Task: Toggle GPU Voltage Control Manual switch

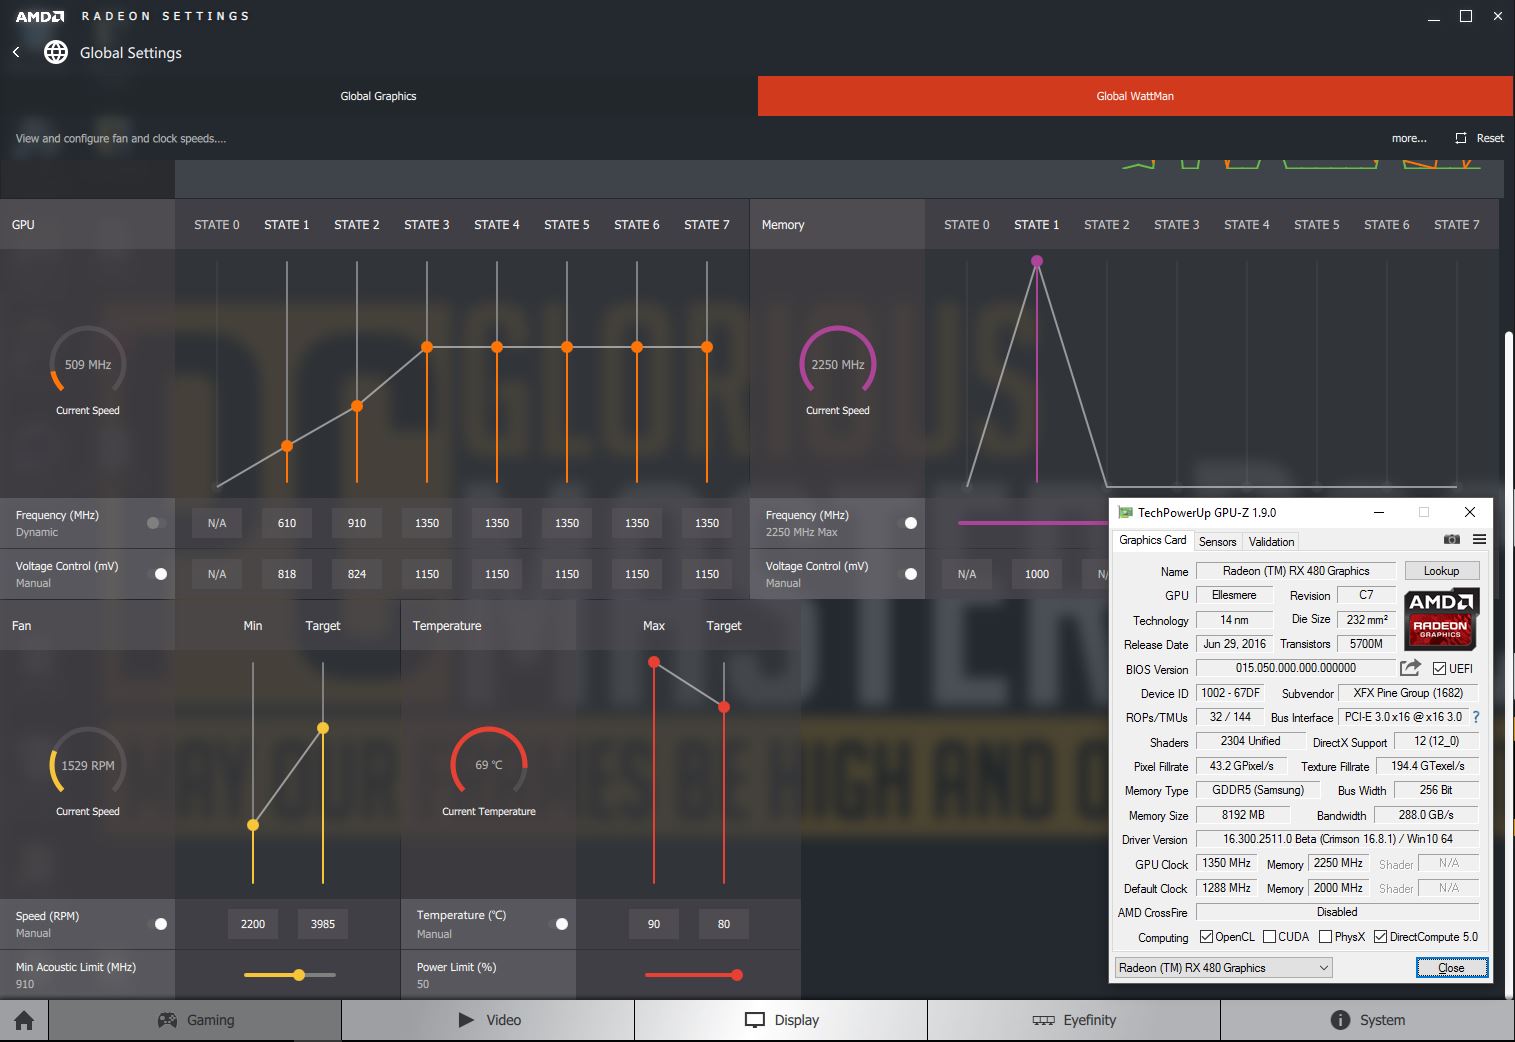Action: pyautogui.click(x=158, y=574)
